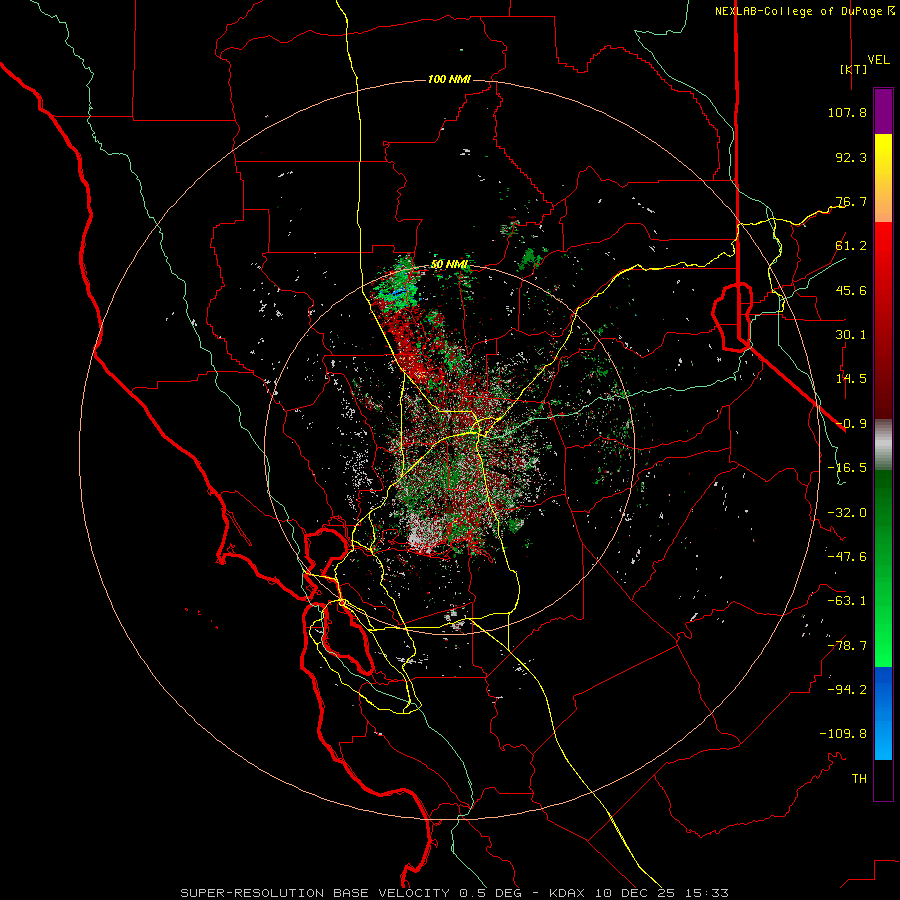
Task: Click the [KT] units label
Action: pyautogui.click(x=853, y=69)
